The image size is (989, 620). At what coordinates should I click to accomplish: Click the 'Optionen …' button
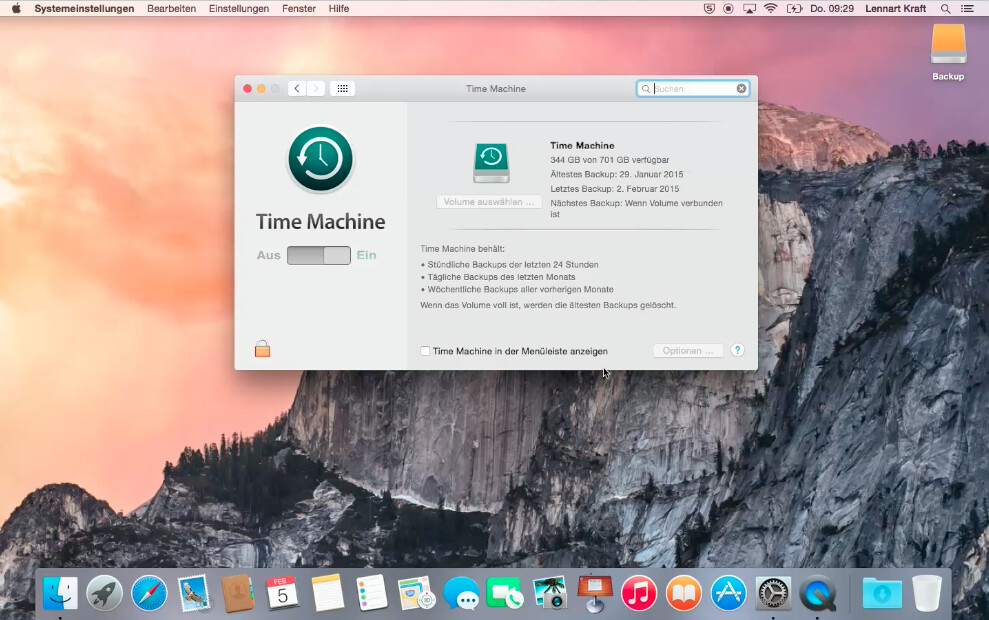[688, 350]
